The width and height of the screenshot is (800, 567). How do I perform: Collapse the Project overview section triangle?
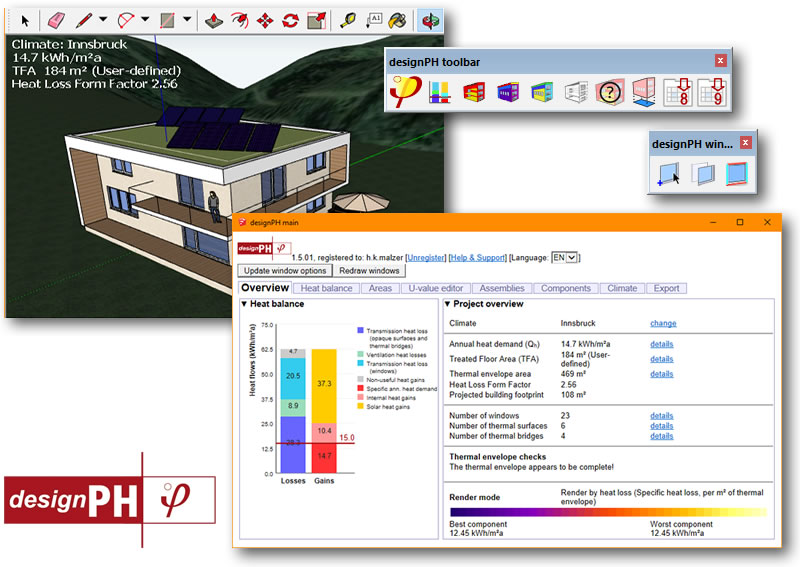(447, 304)
